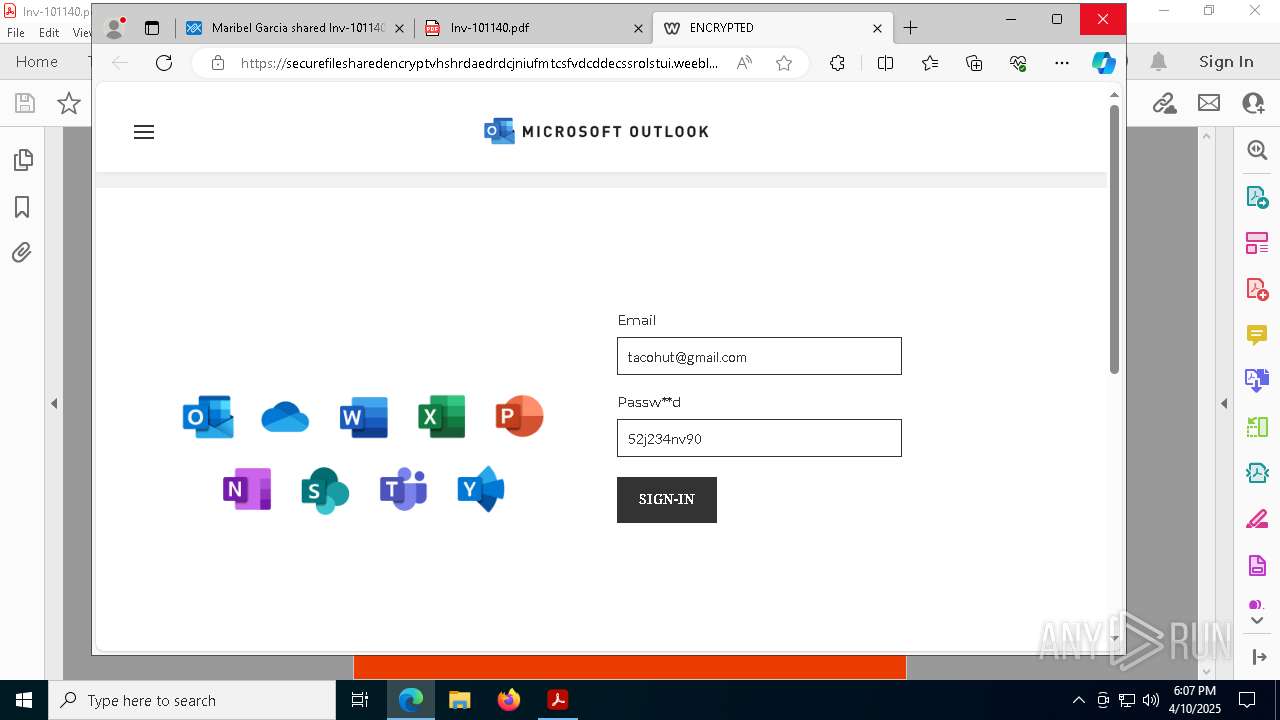Viewport: 1280px width, 720px height.
Task: Add this page to favorites star
Action: pos(784,63)
